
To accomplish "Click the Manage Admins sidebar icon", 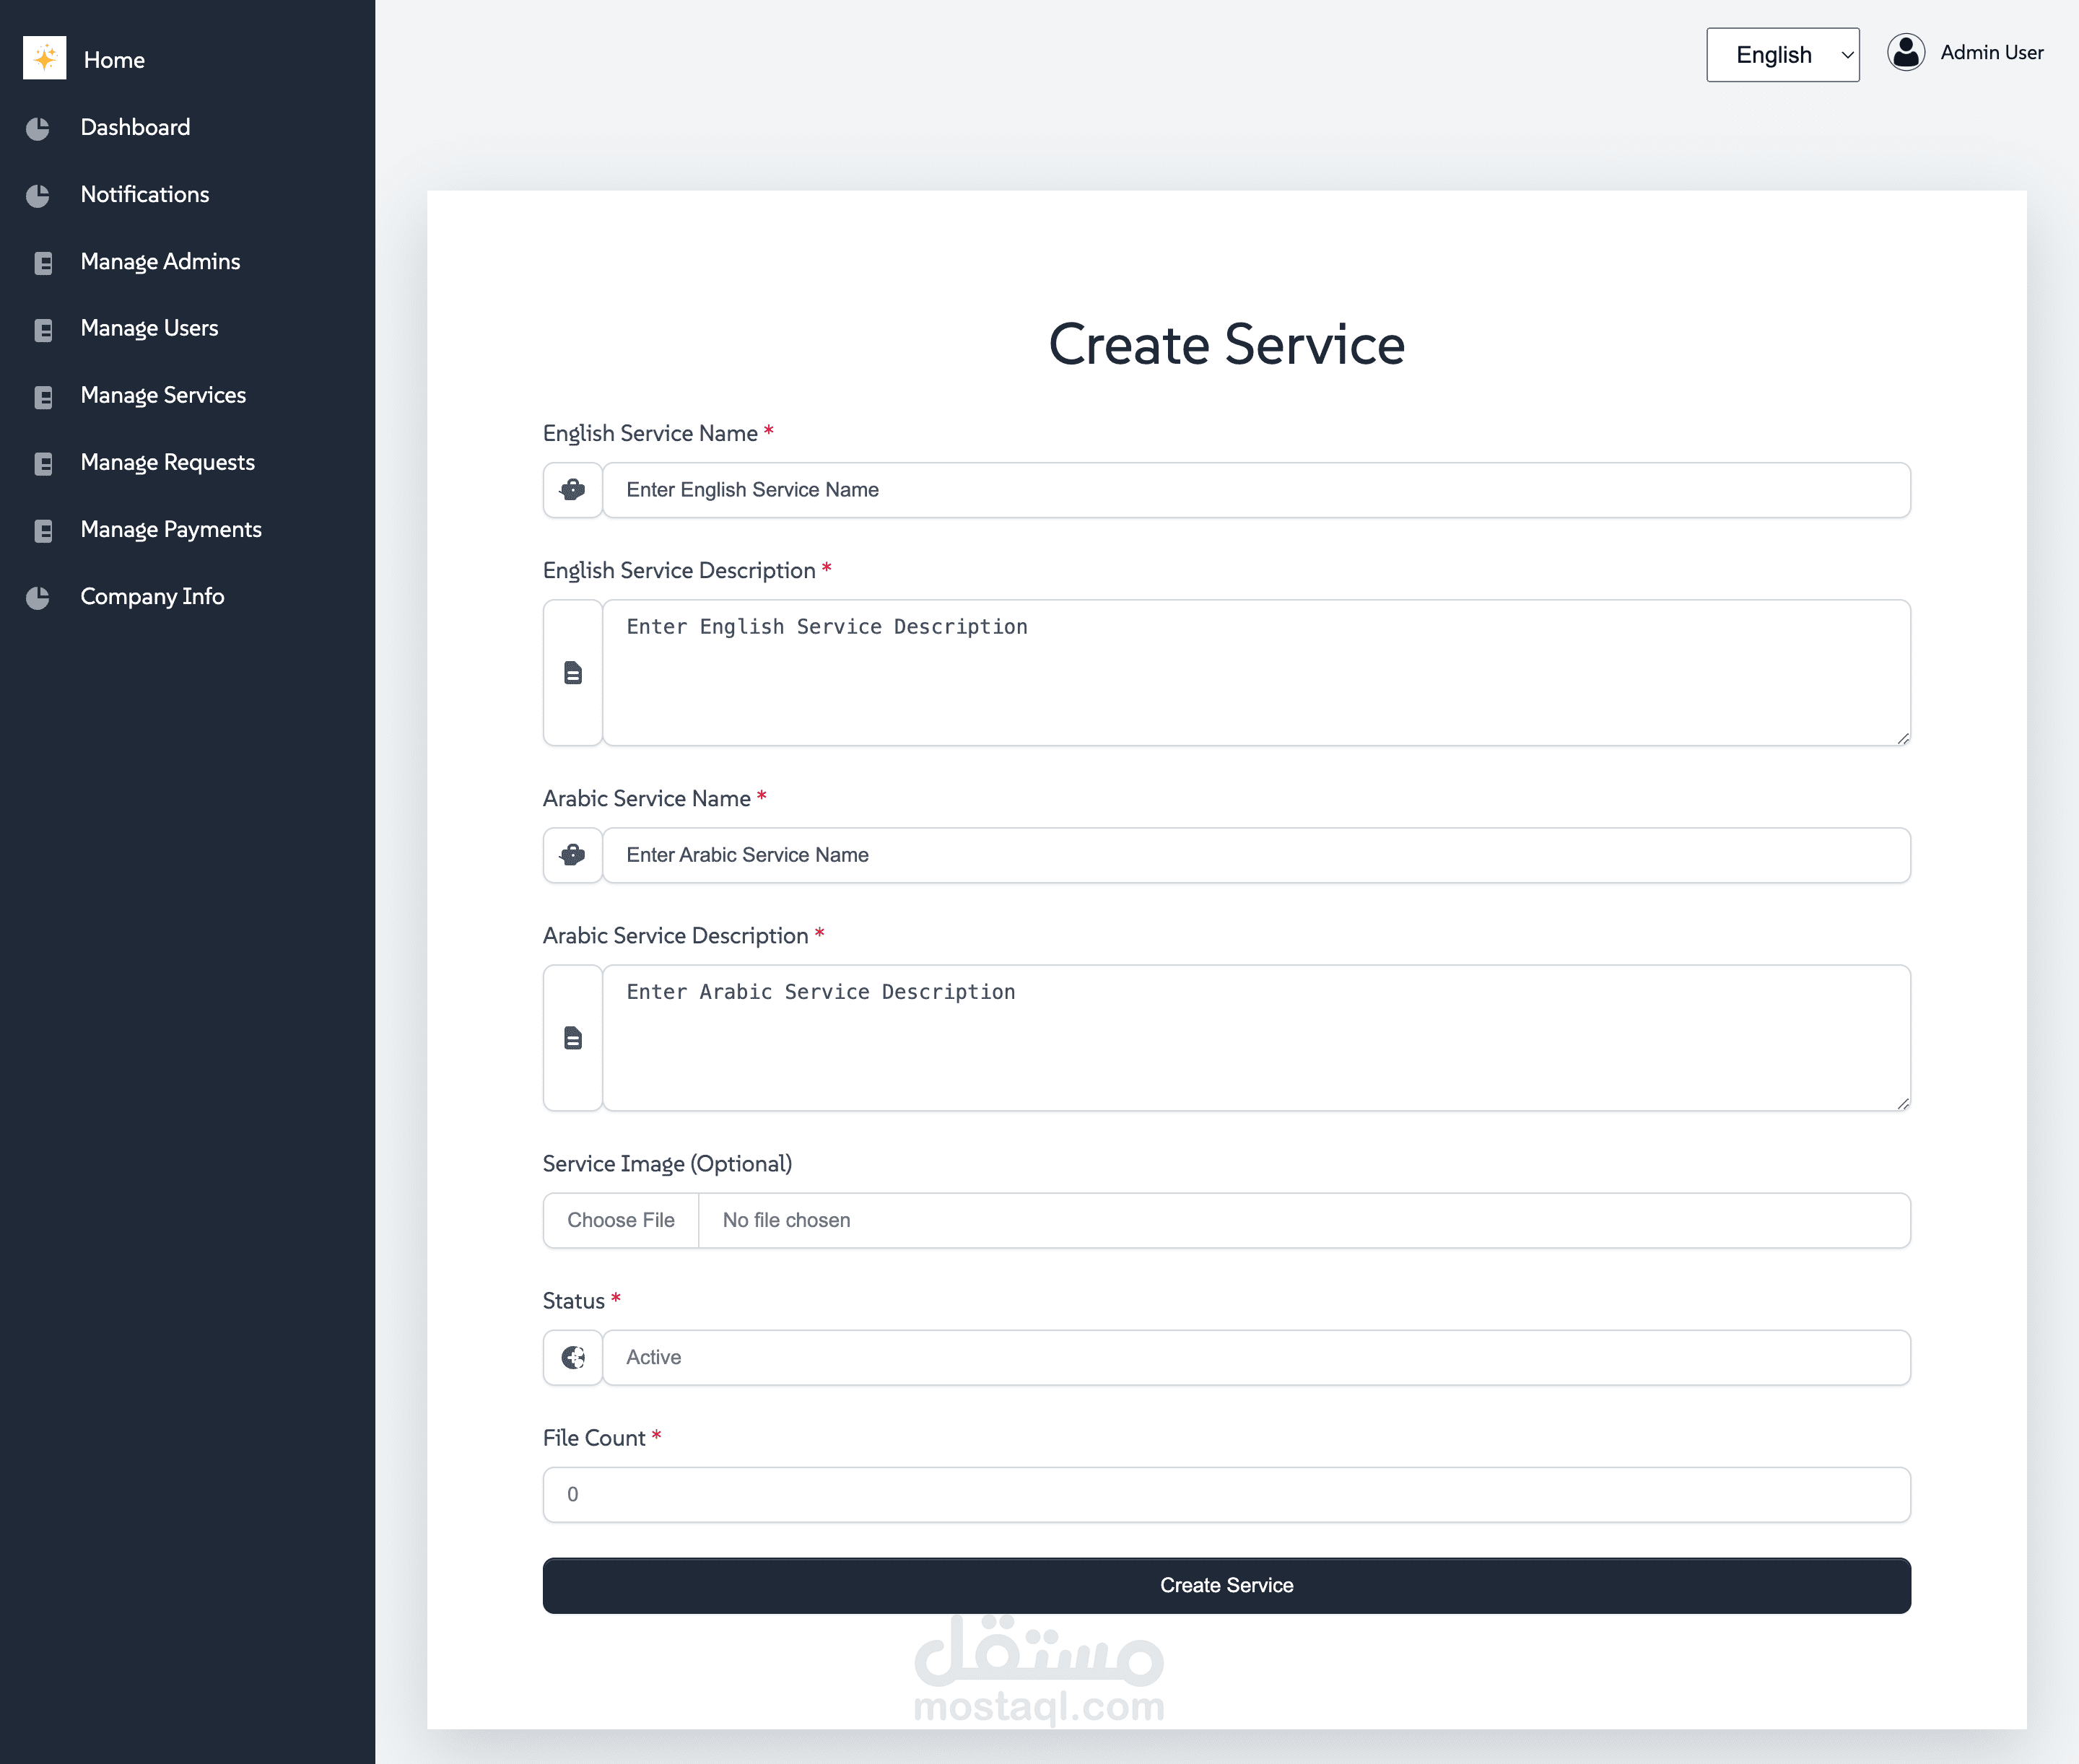I will tap(43, 263).
